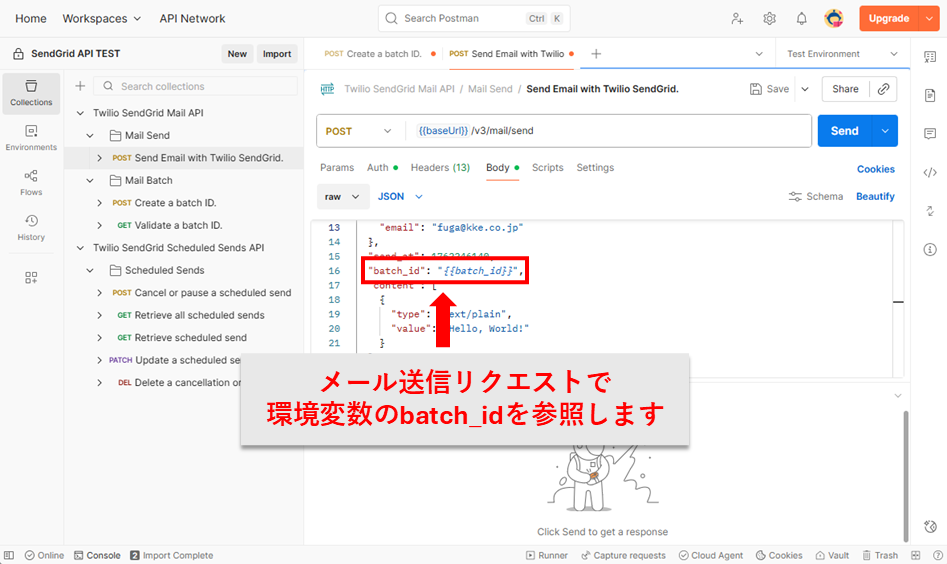
Task: Open the documentation icon in right sidebar
Action: tap(930, 95)
